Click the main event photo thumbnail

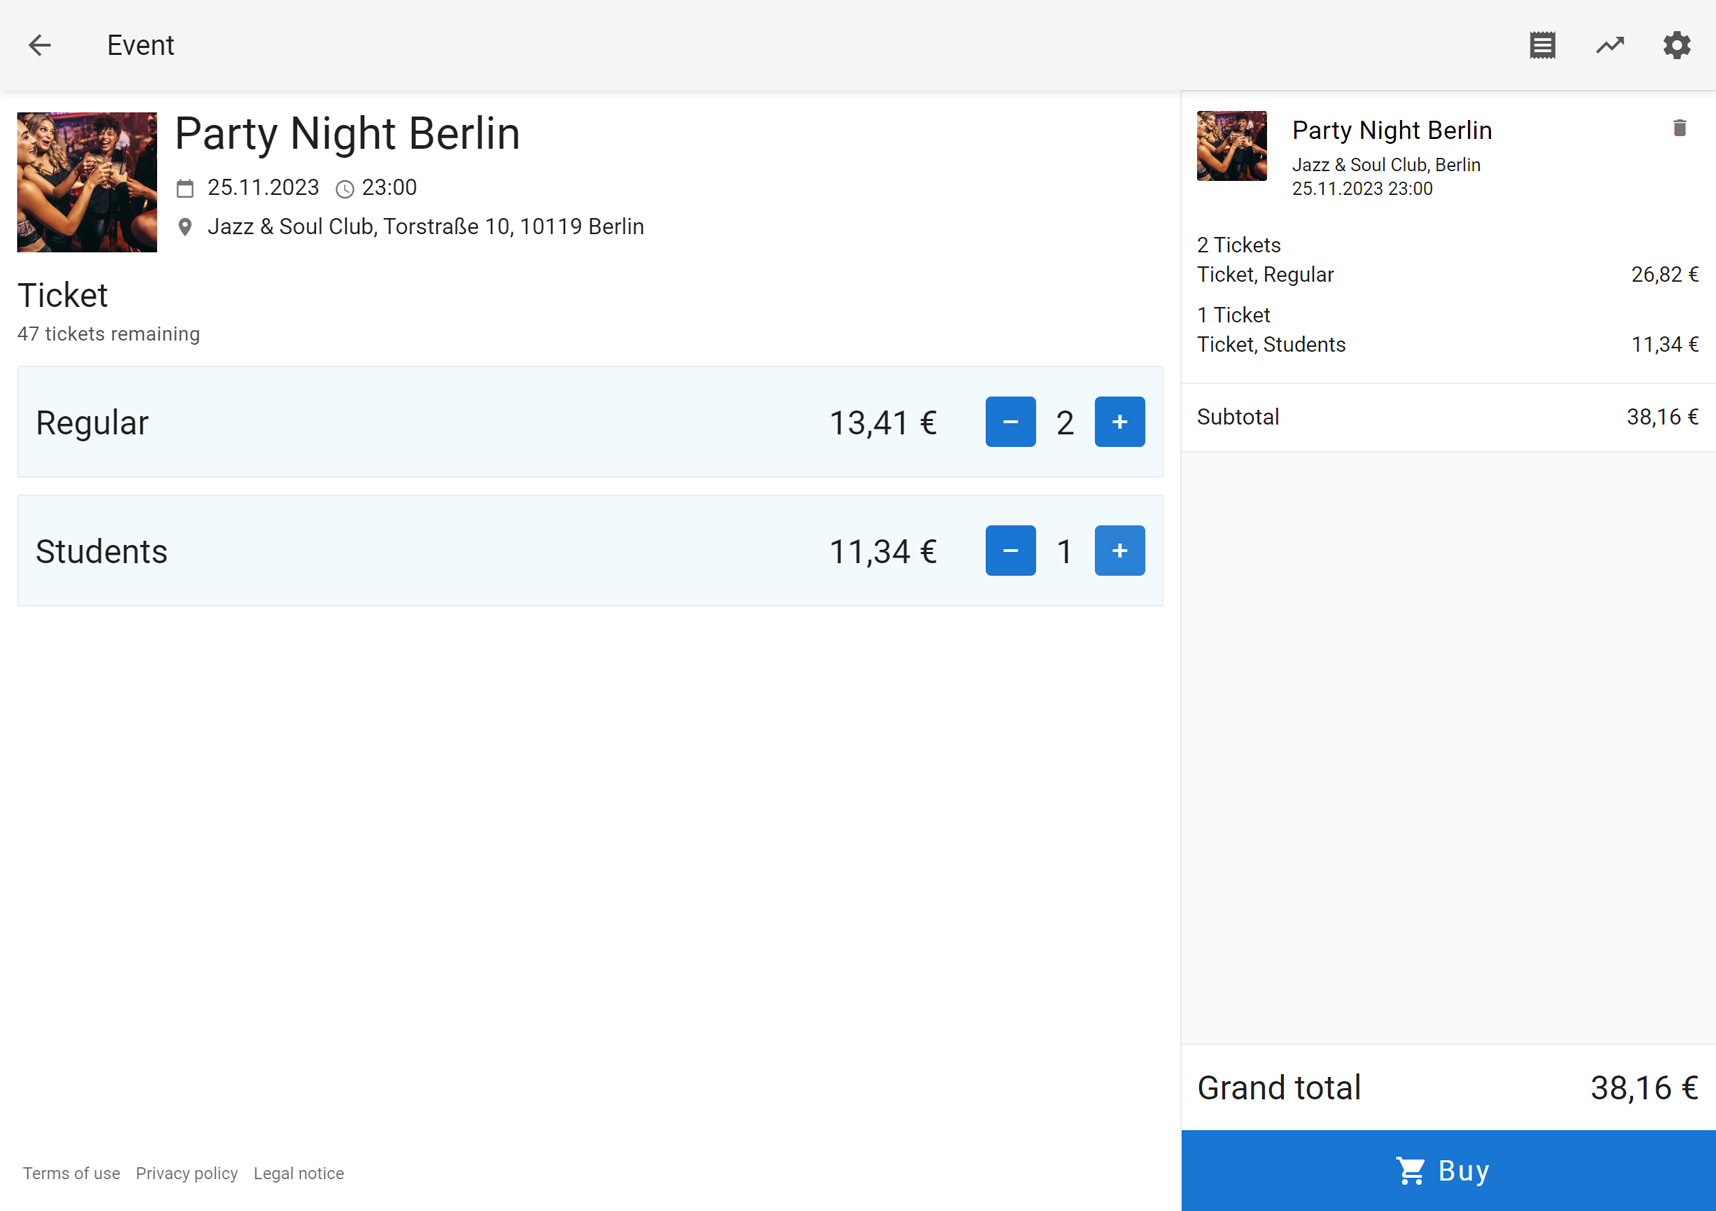[87, 182]
